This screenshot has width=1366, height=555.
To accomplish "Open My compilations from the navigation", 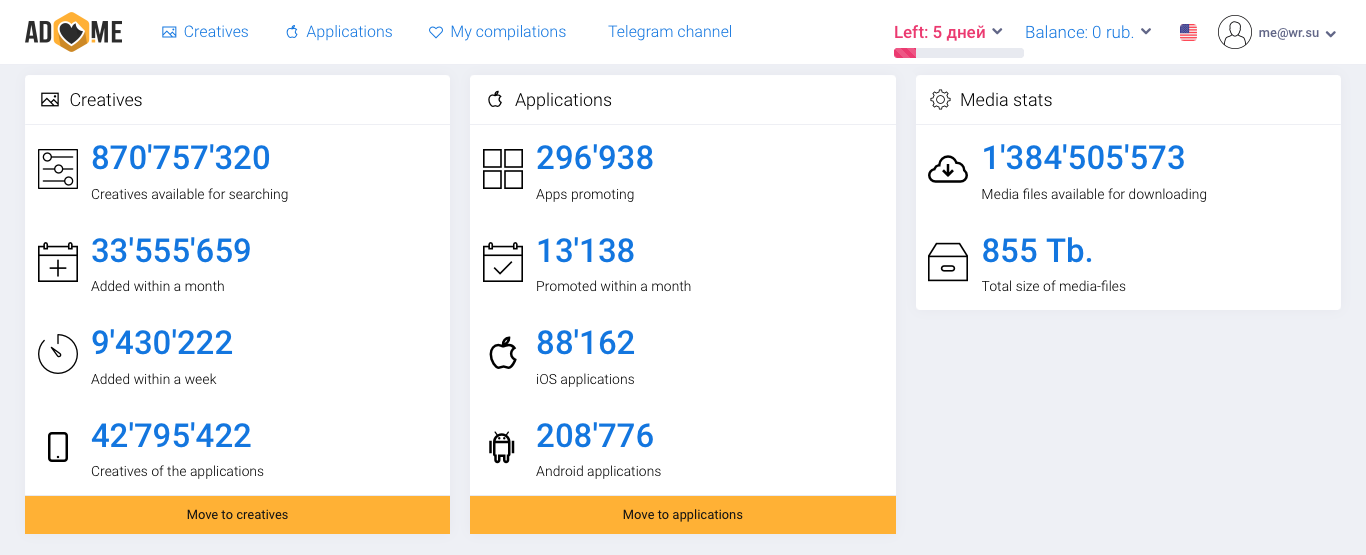I will click(x=497, y=32).
